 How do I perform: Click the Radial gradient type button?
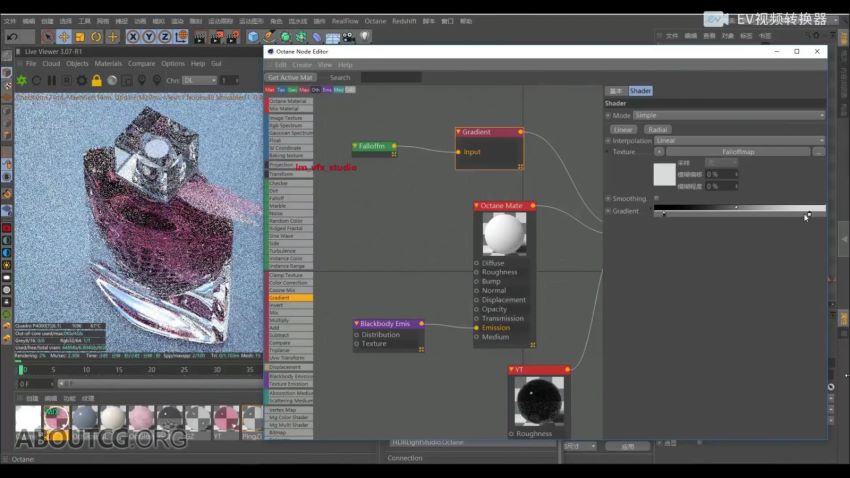(658, 130)
